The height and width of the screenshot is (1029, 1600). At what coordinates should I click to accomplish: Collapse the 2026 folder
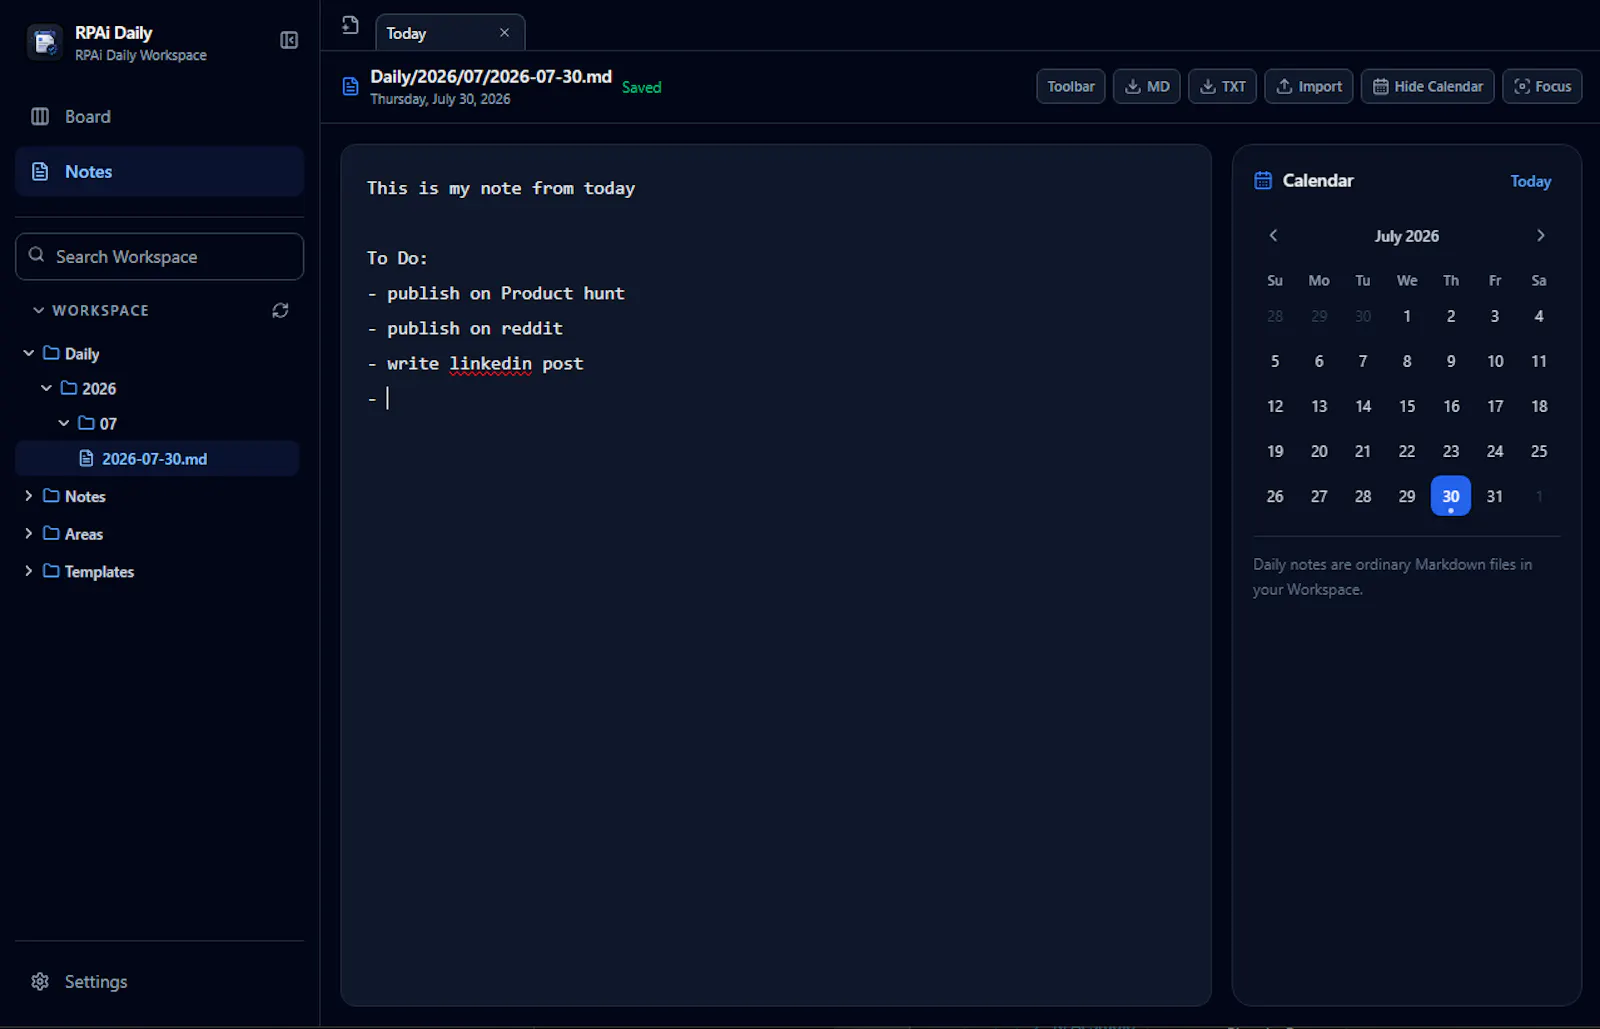pos(46,388)
